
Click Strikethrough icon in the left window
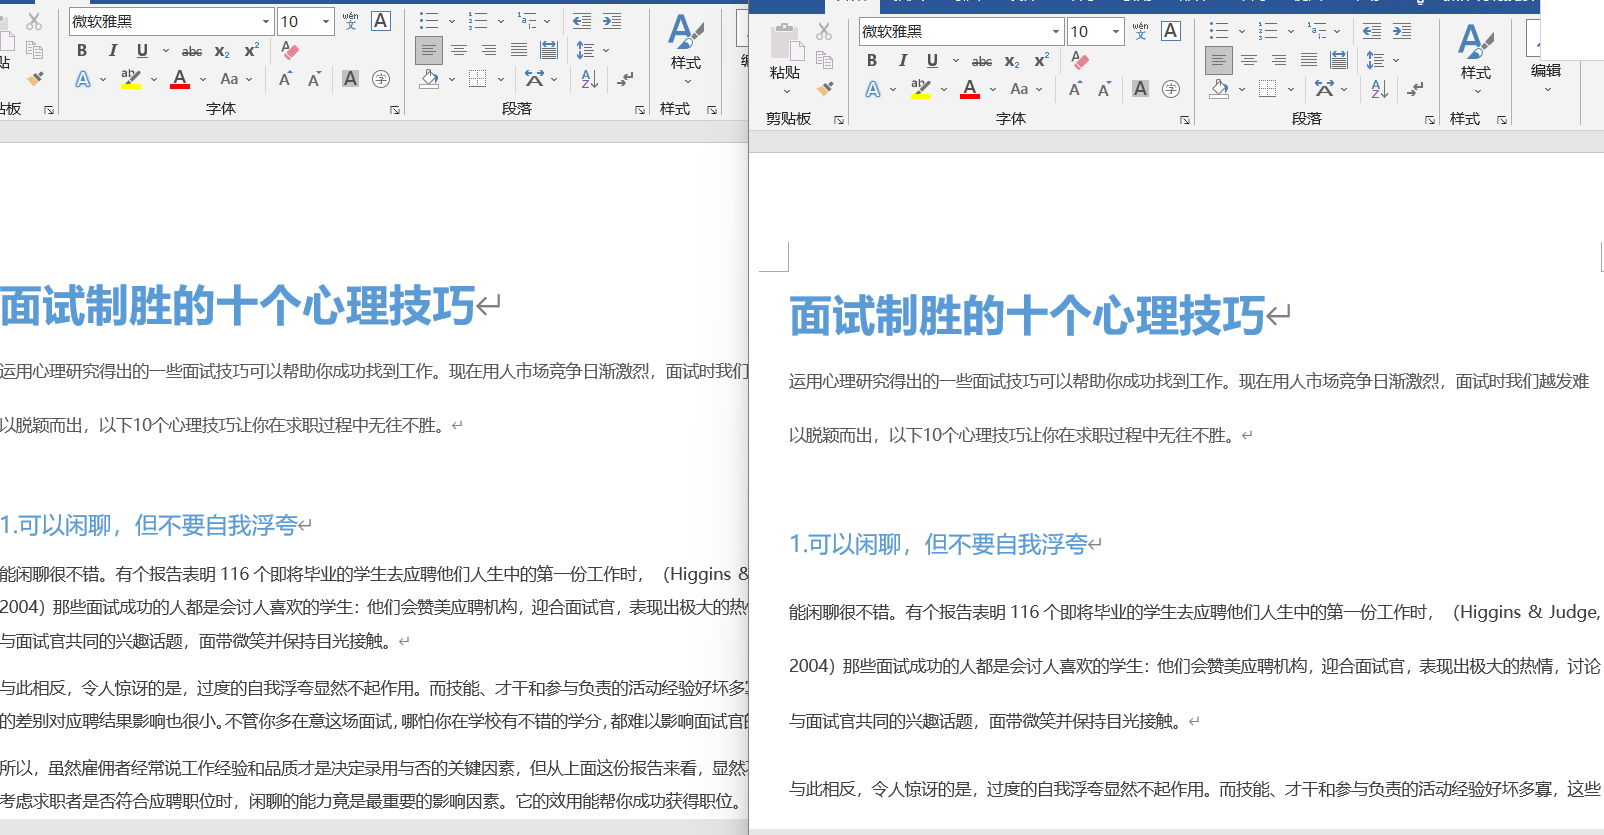click(192, 51)
